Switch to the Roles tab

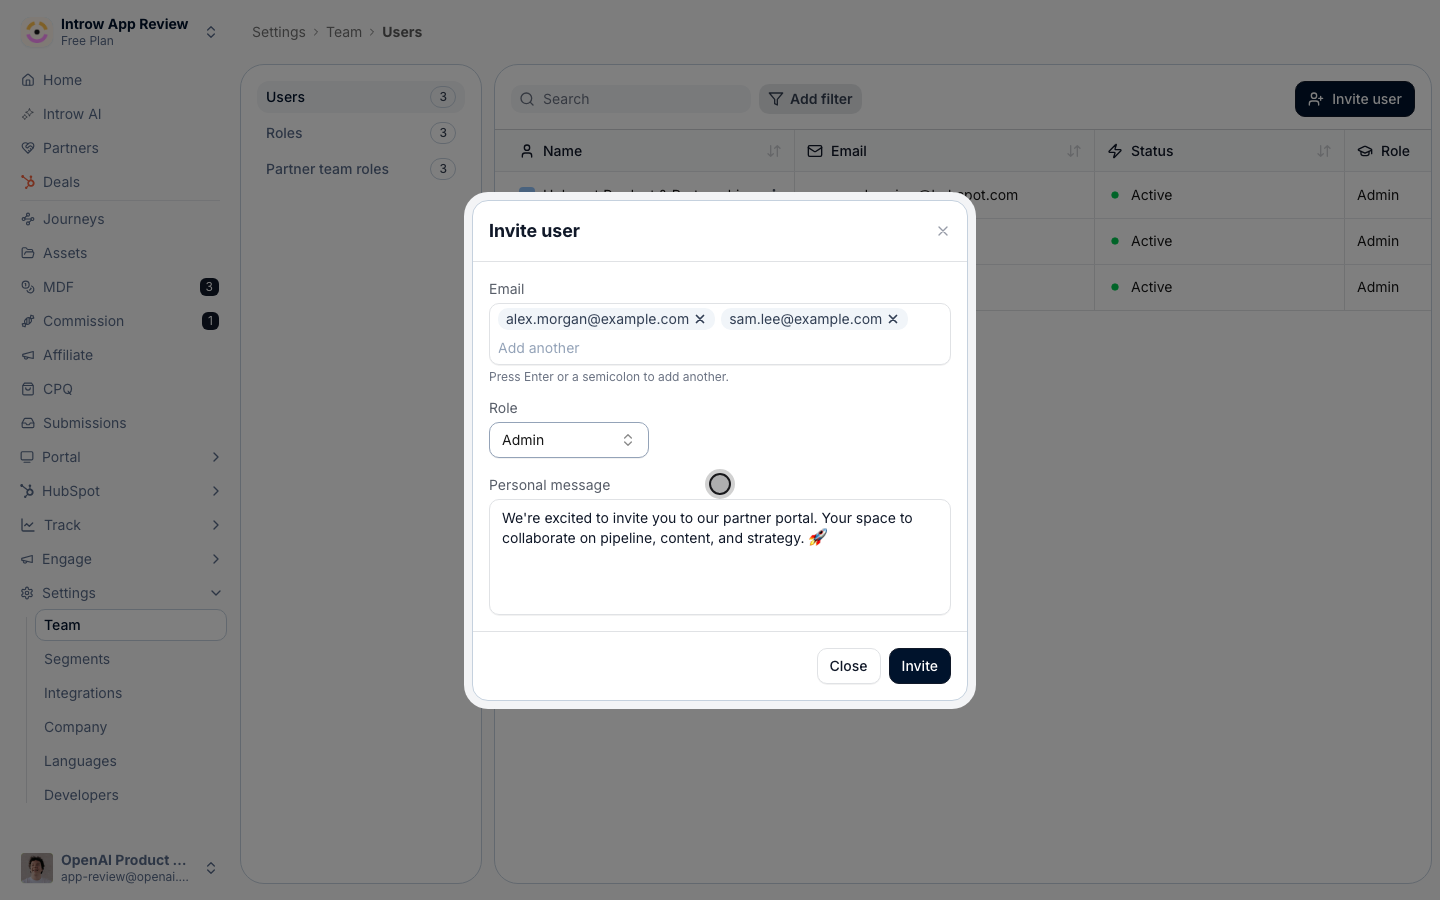[x=361, y=133]
